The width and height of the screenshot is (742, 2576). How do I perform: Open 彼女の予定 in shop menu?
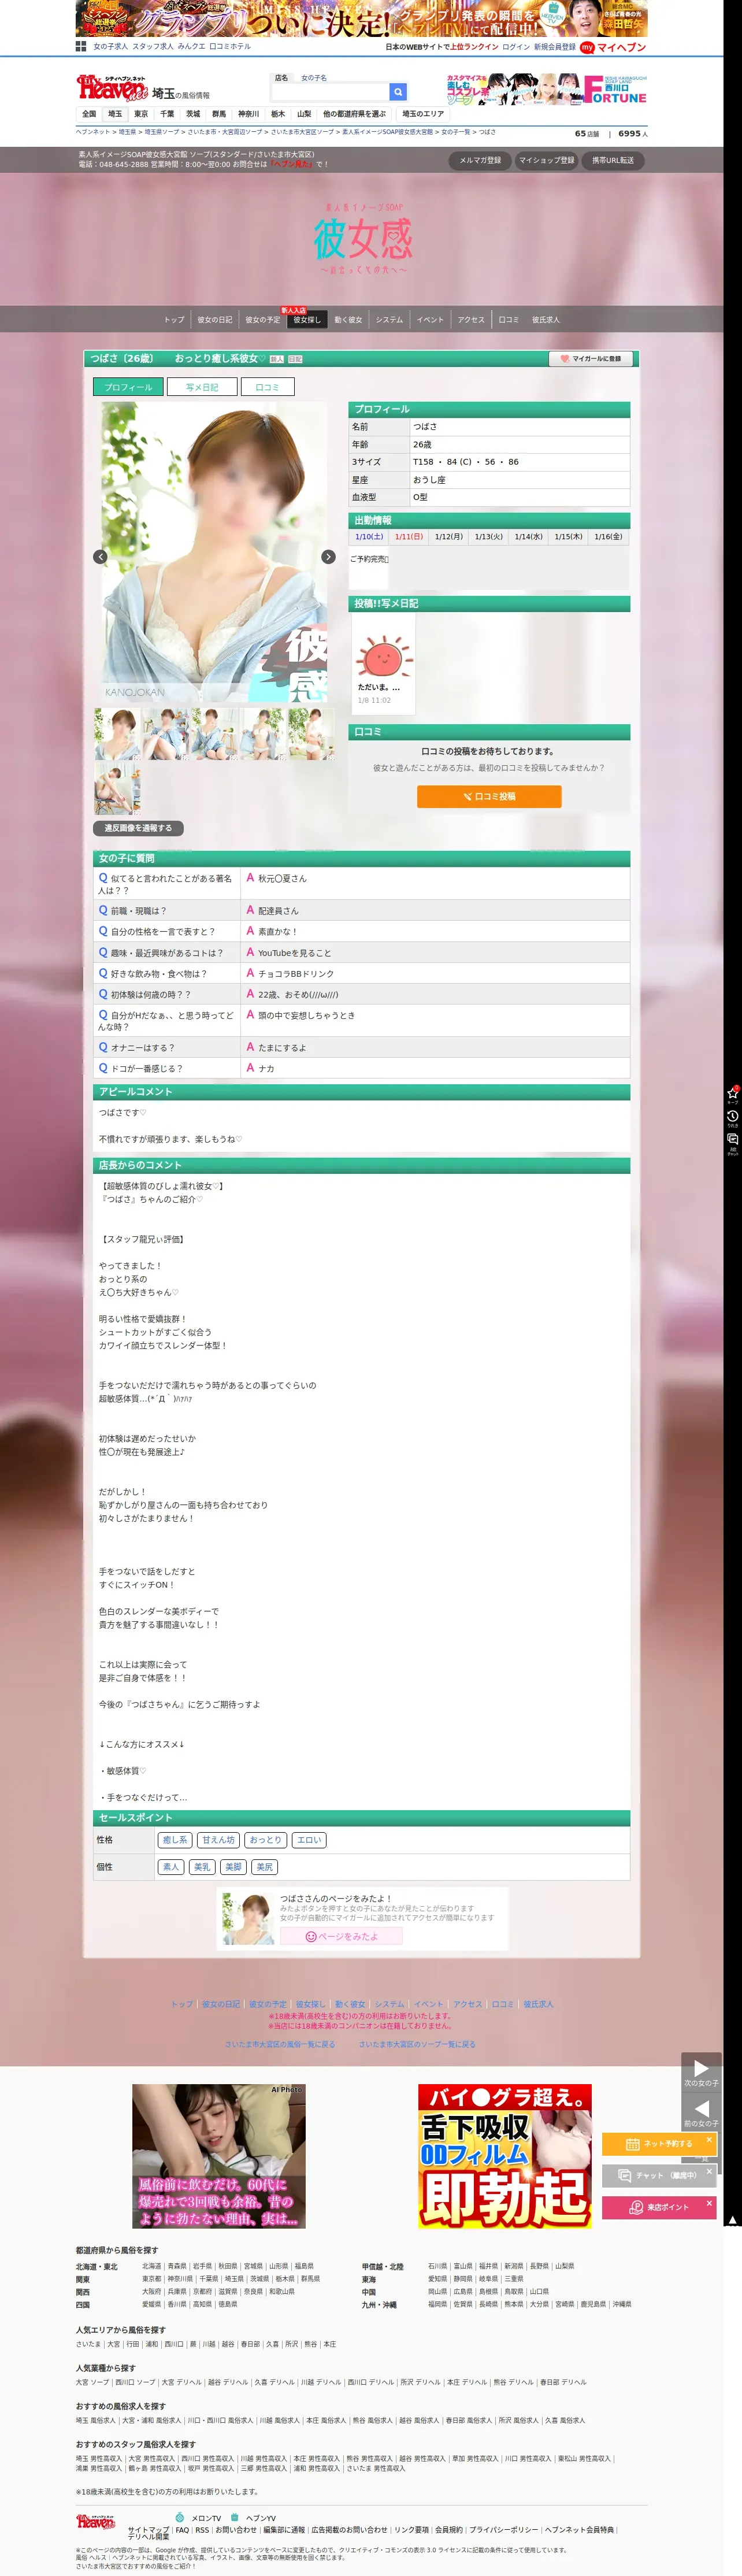[263, 320]
